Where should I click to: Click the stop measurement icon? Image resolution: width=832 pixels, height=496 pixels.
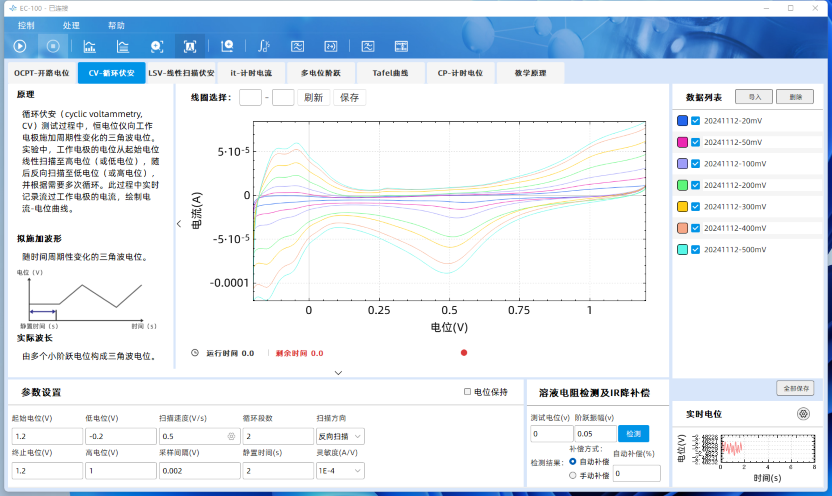click(x=54, y=46)
